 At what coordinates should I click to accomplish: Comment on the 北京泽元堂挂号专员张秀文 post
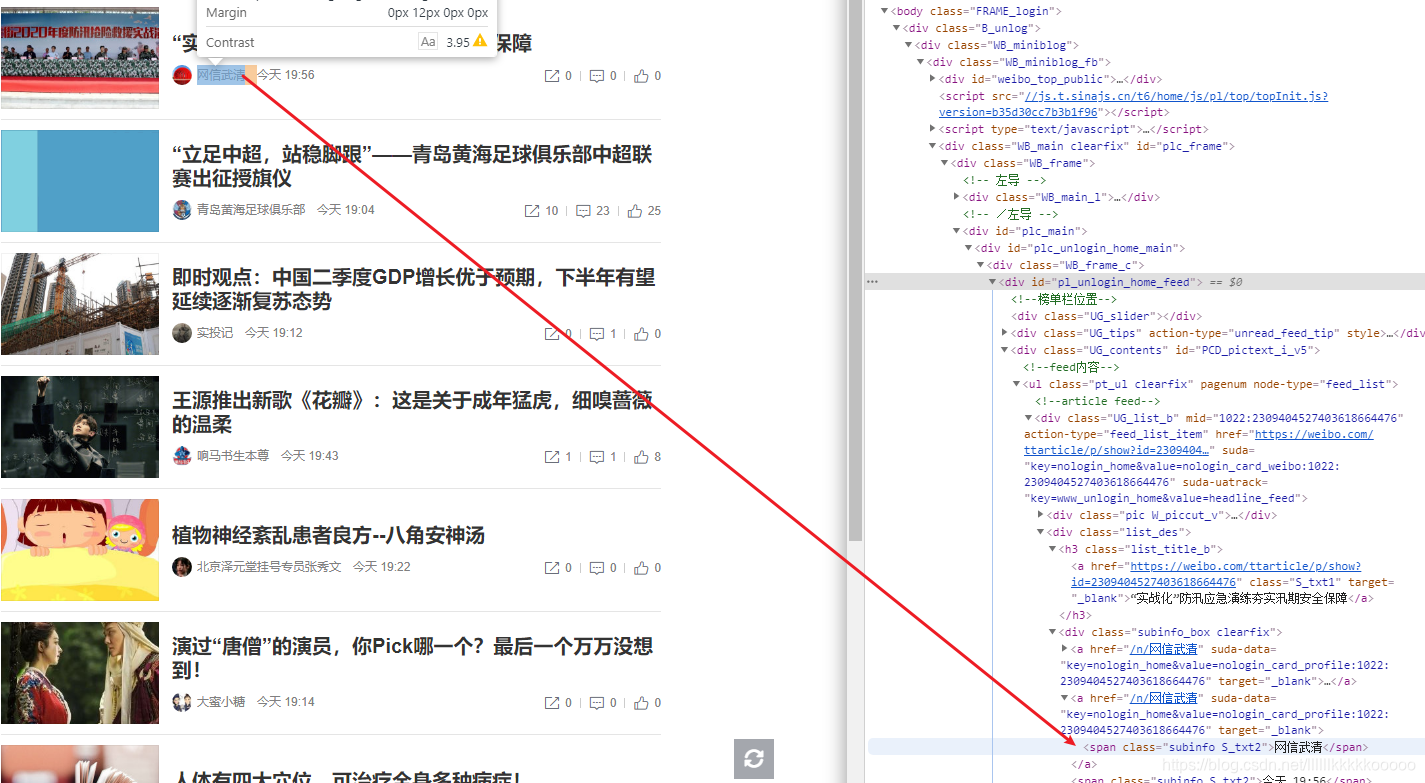[597, 568]
